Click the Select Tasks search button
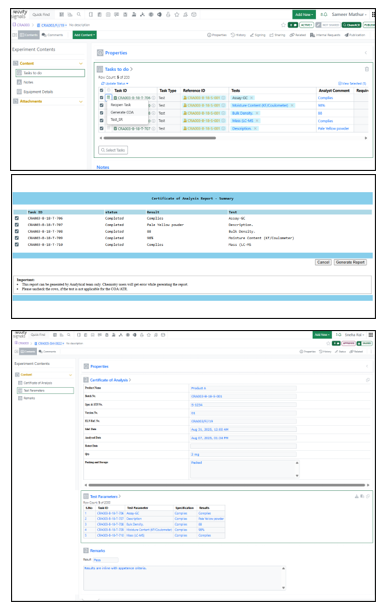The height and width of the screenshot is (609, 385). pos(113,150)
